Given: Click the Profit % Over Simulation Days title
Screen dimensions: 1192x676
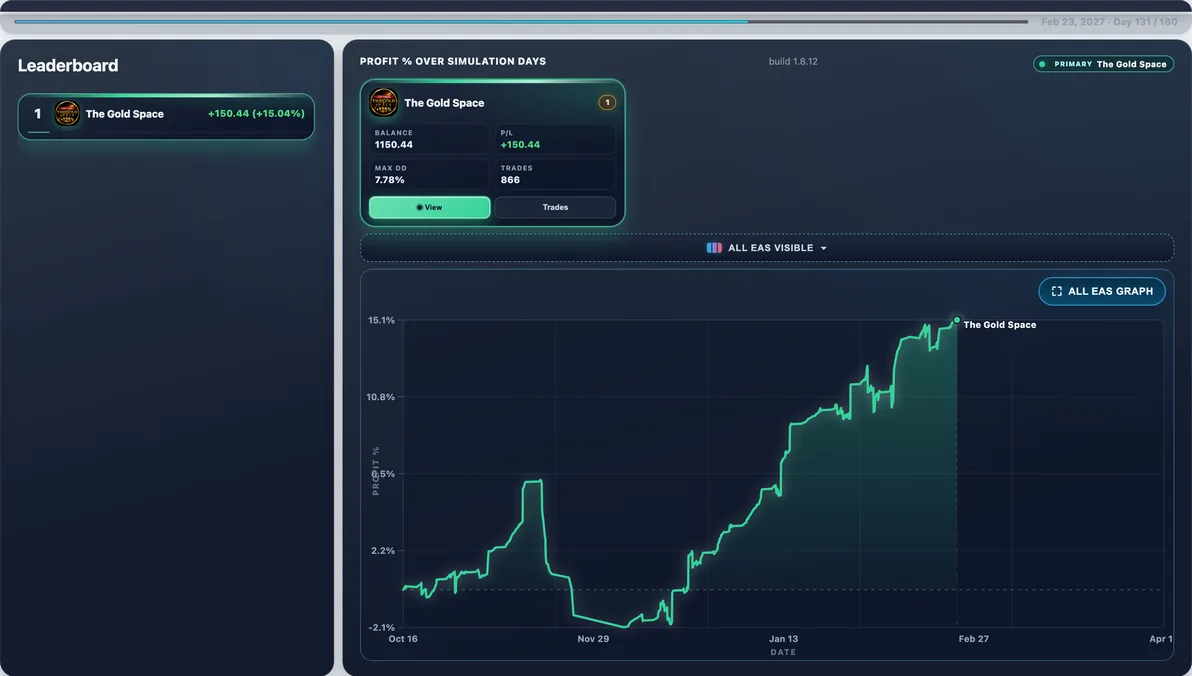Looking at the screenshot, I should 452,62.
